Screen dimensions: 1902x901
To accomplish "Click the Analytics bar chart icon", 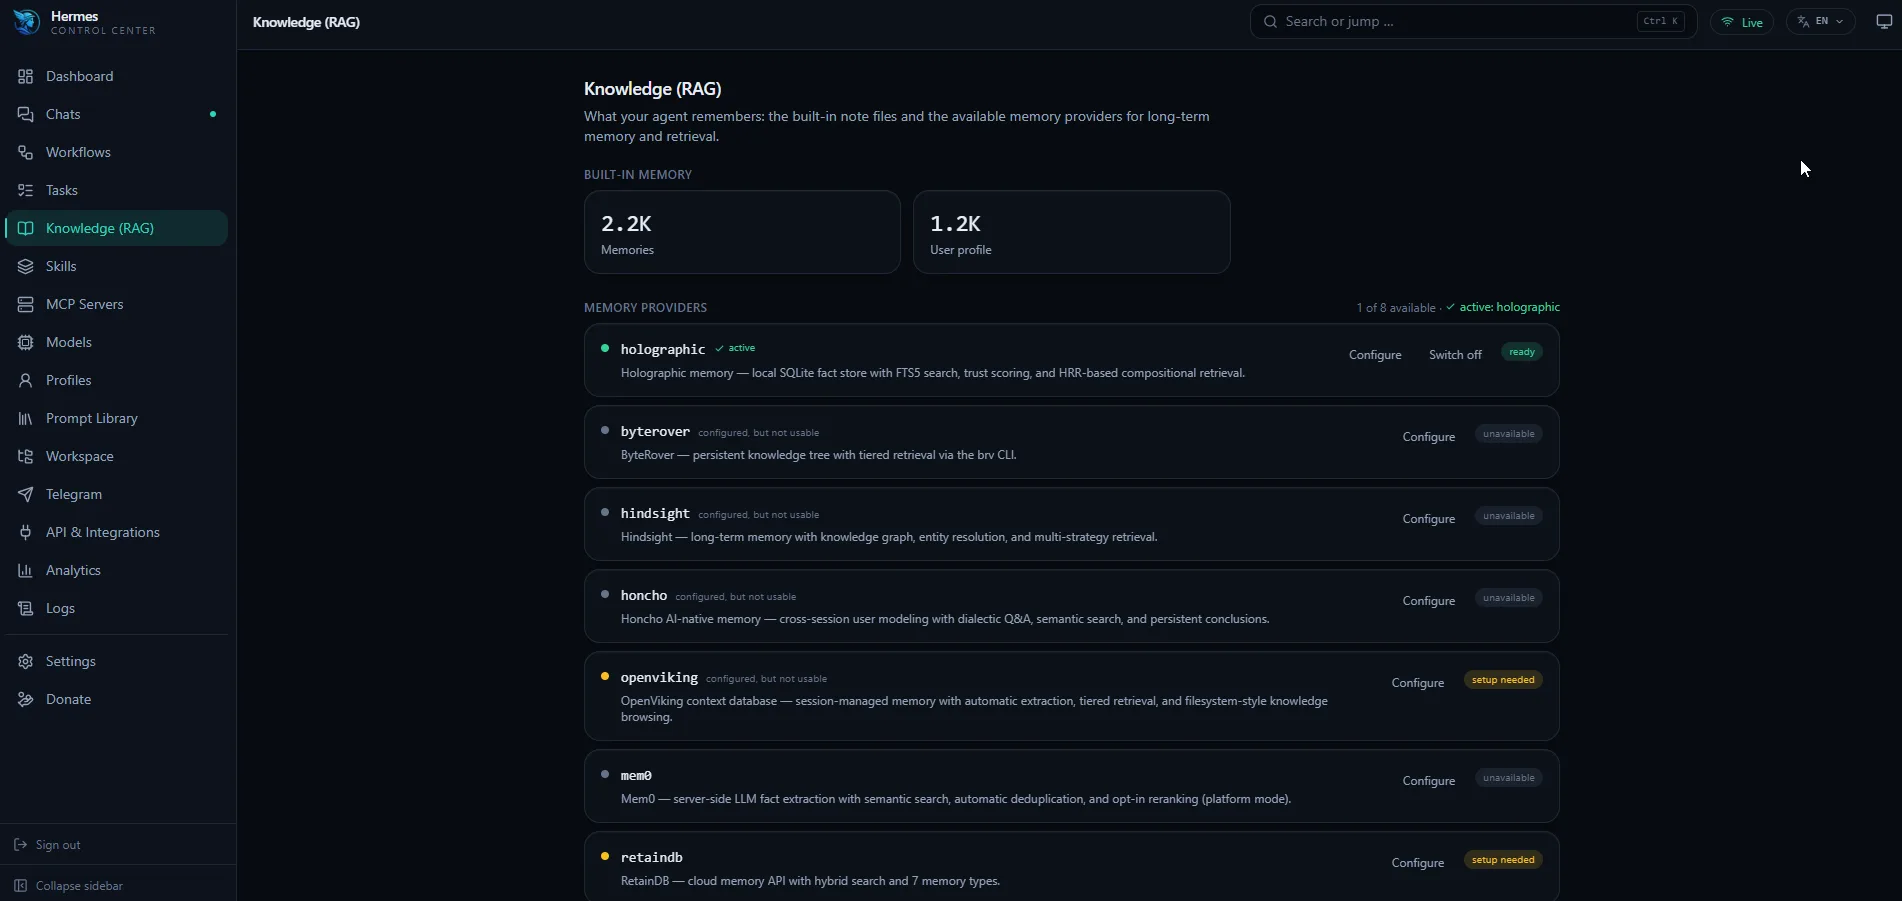I will (x=25, y=570).
